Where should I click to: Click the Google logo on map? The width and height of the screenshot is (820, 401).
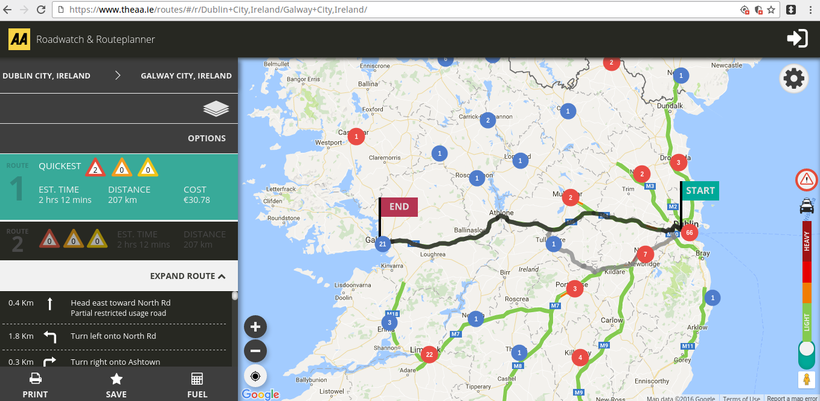click(x=260, y=394)
